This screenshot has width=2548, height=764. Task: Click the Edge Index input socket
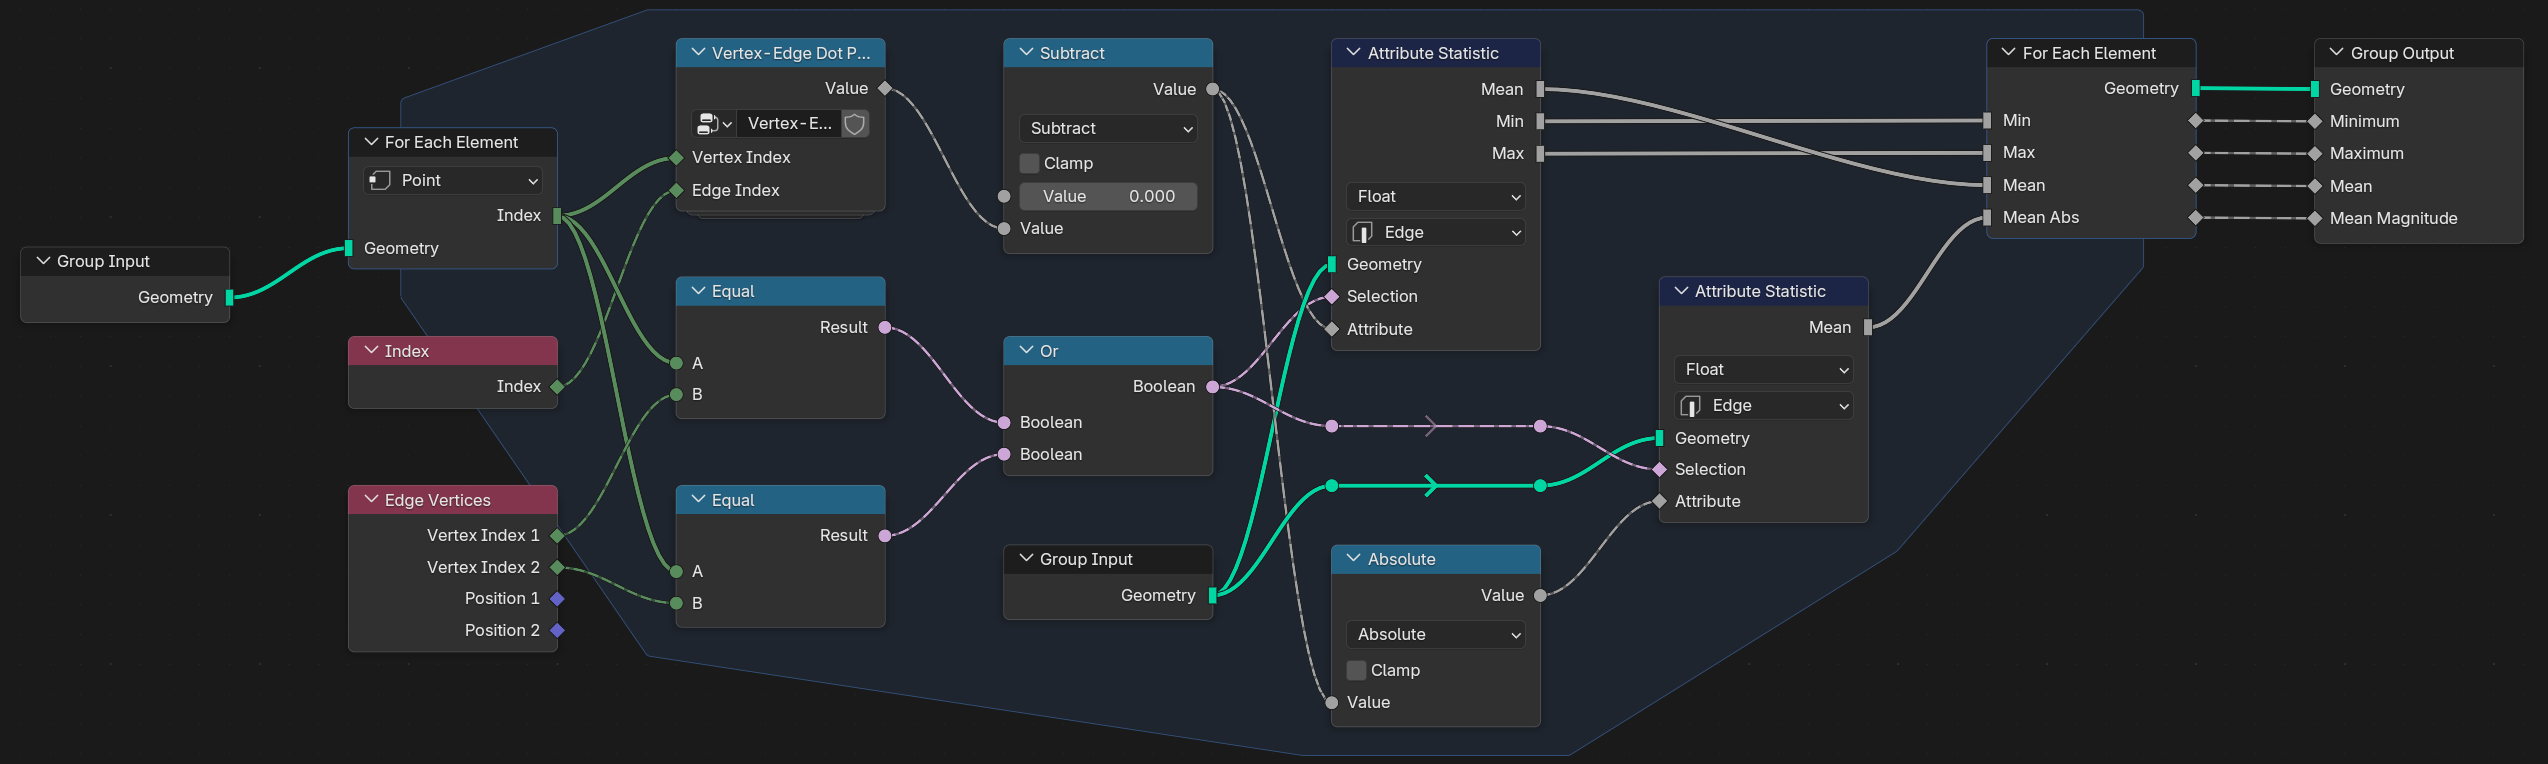[677, 190]
